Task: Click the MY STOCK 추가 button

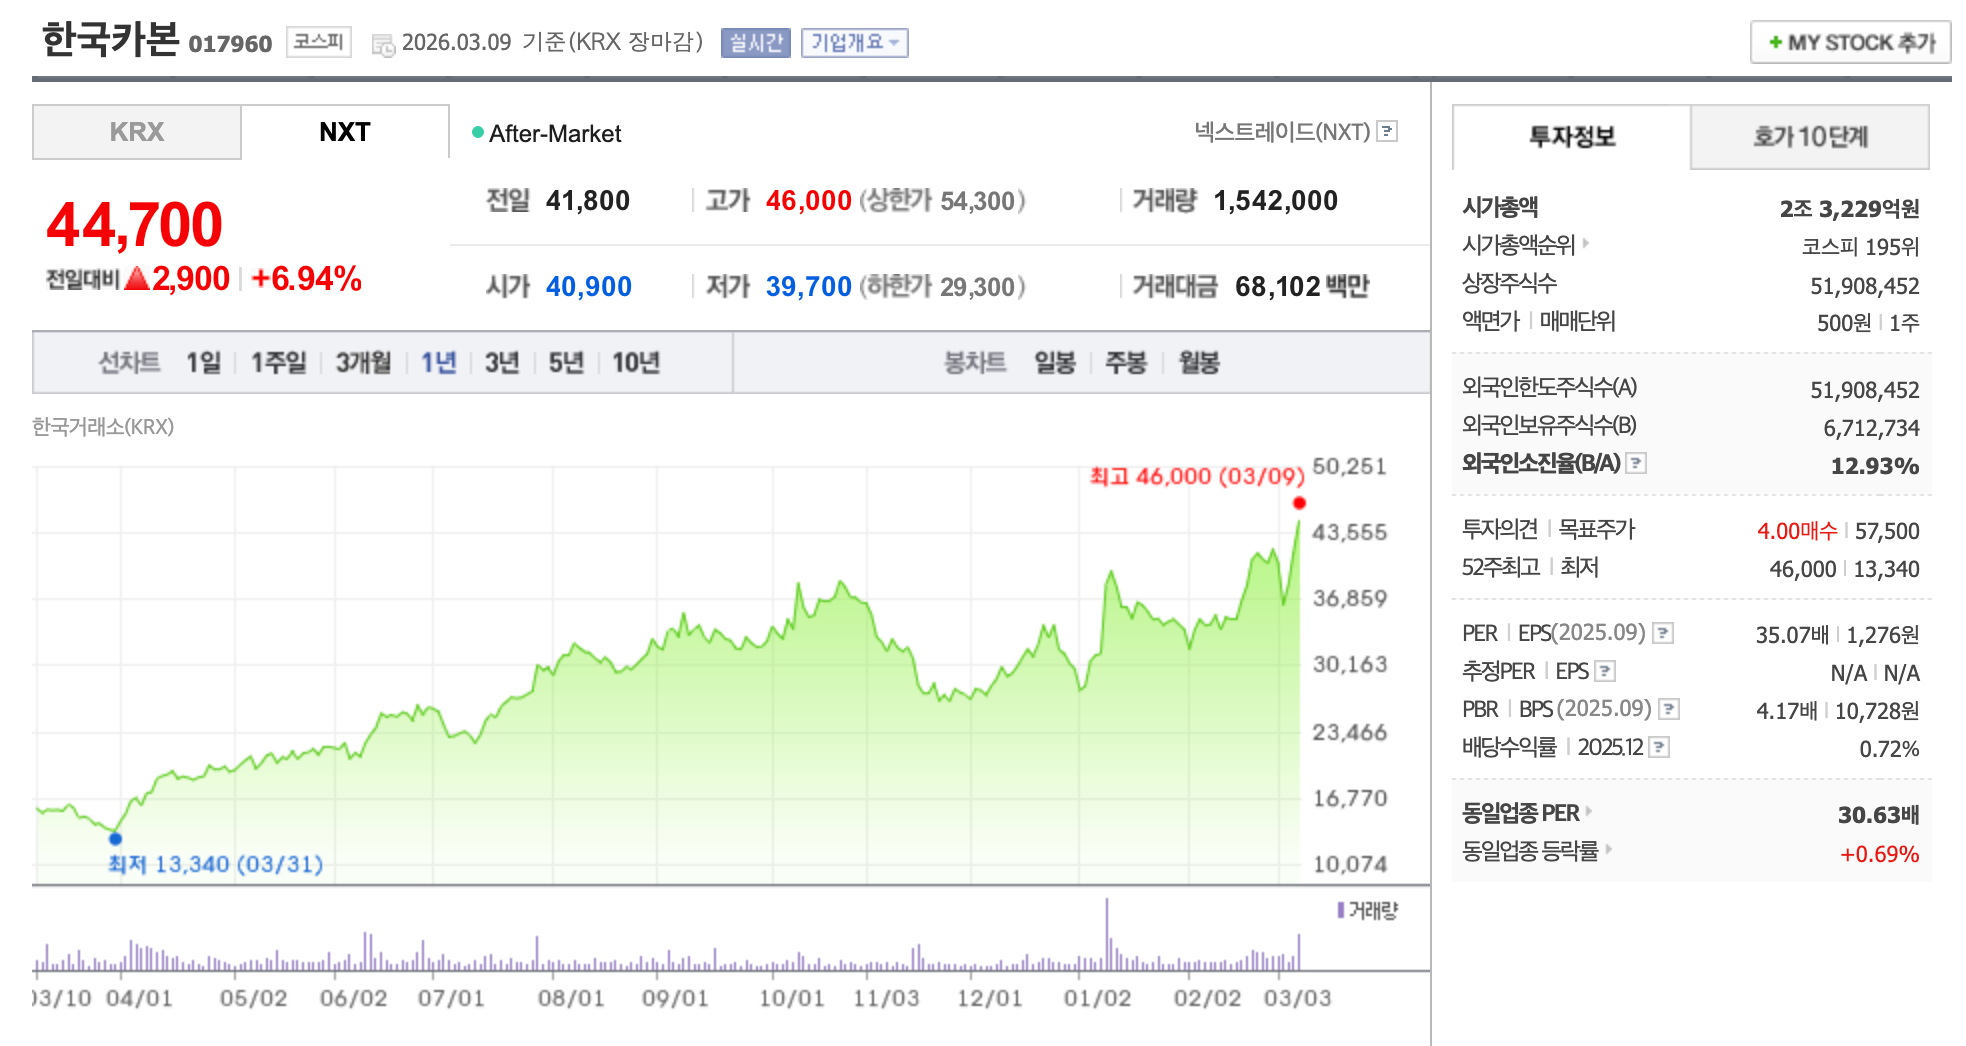Action: point(1851,42)
